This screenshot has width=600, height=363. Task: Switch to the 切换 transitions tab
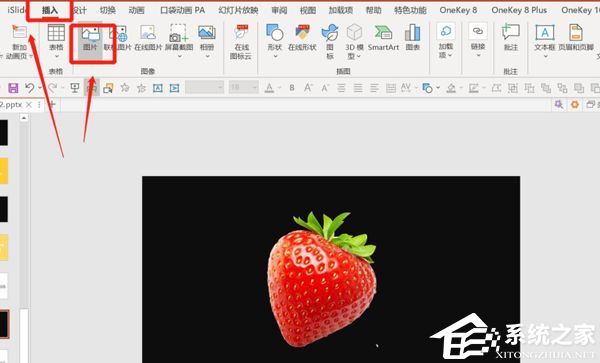[x=108, y=10]
